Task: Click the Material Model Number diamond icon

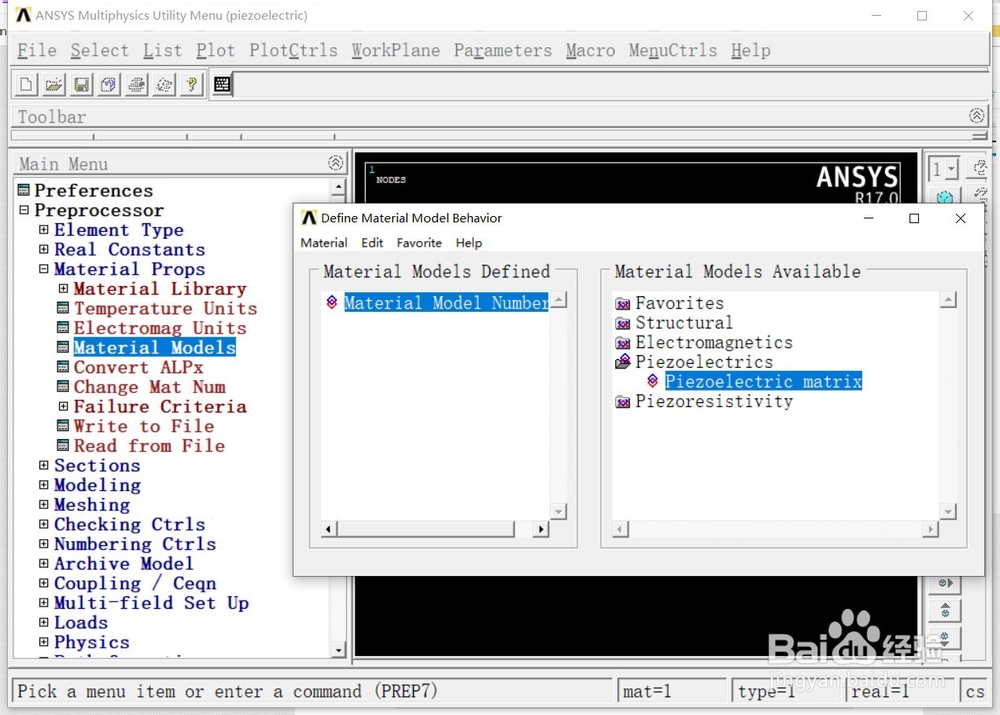Action: [332, 302]
